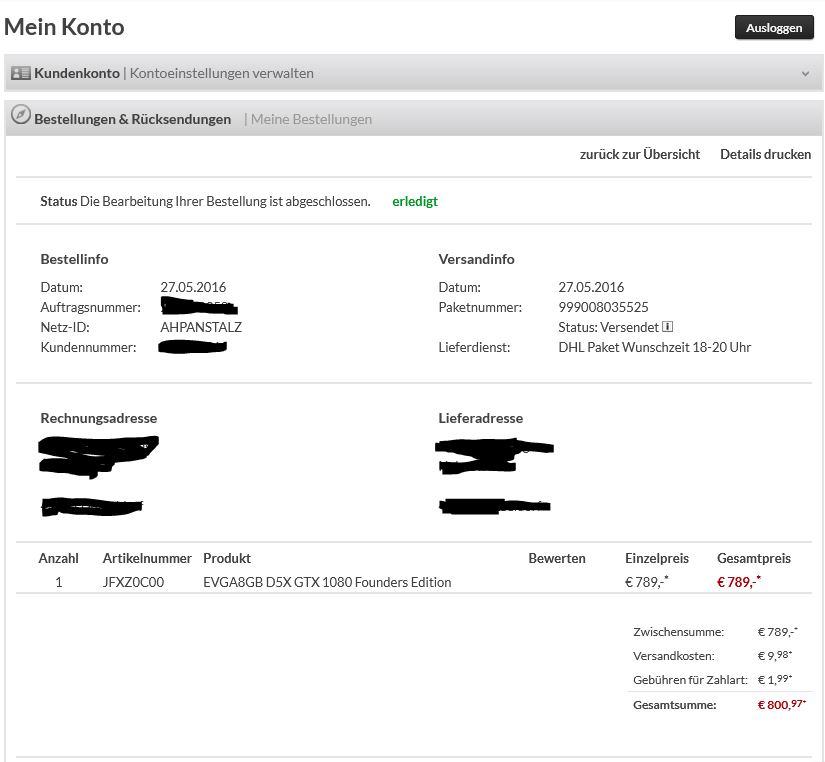Click the Mein Konto page heading
825x762 pixels.
pos(64,27)
